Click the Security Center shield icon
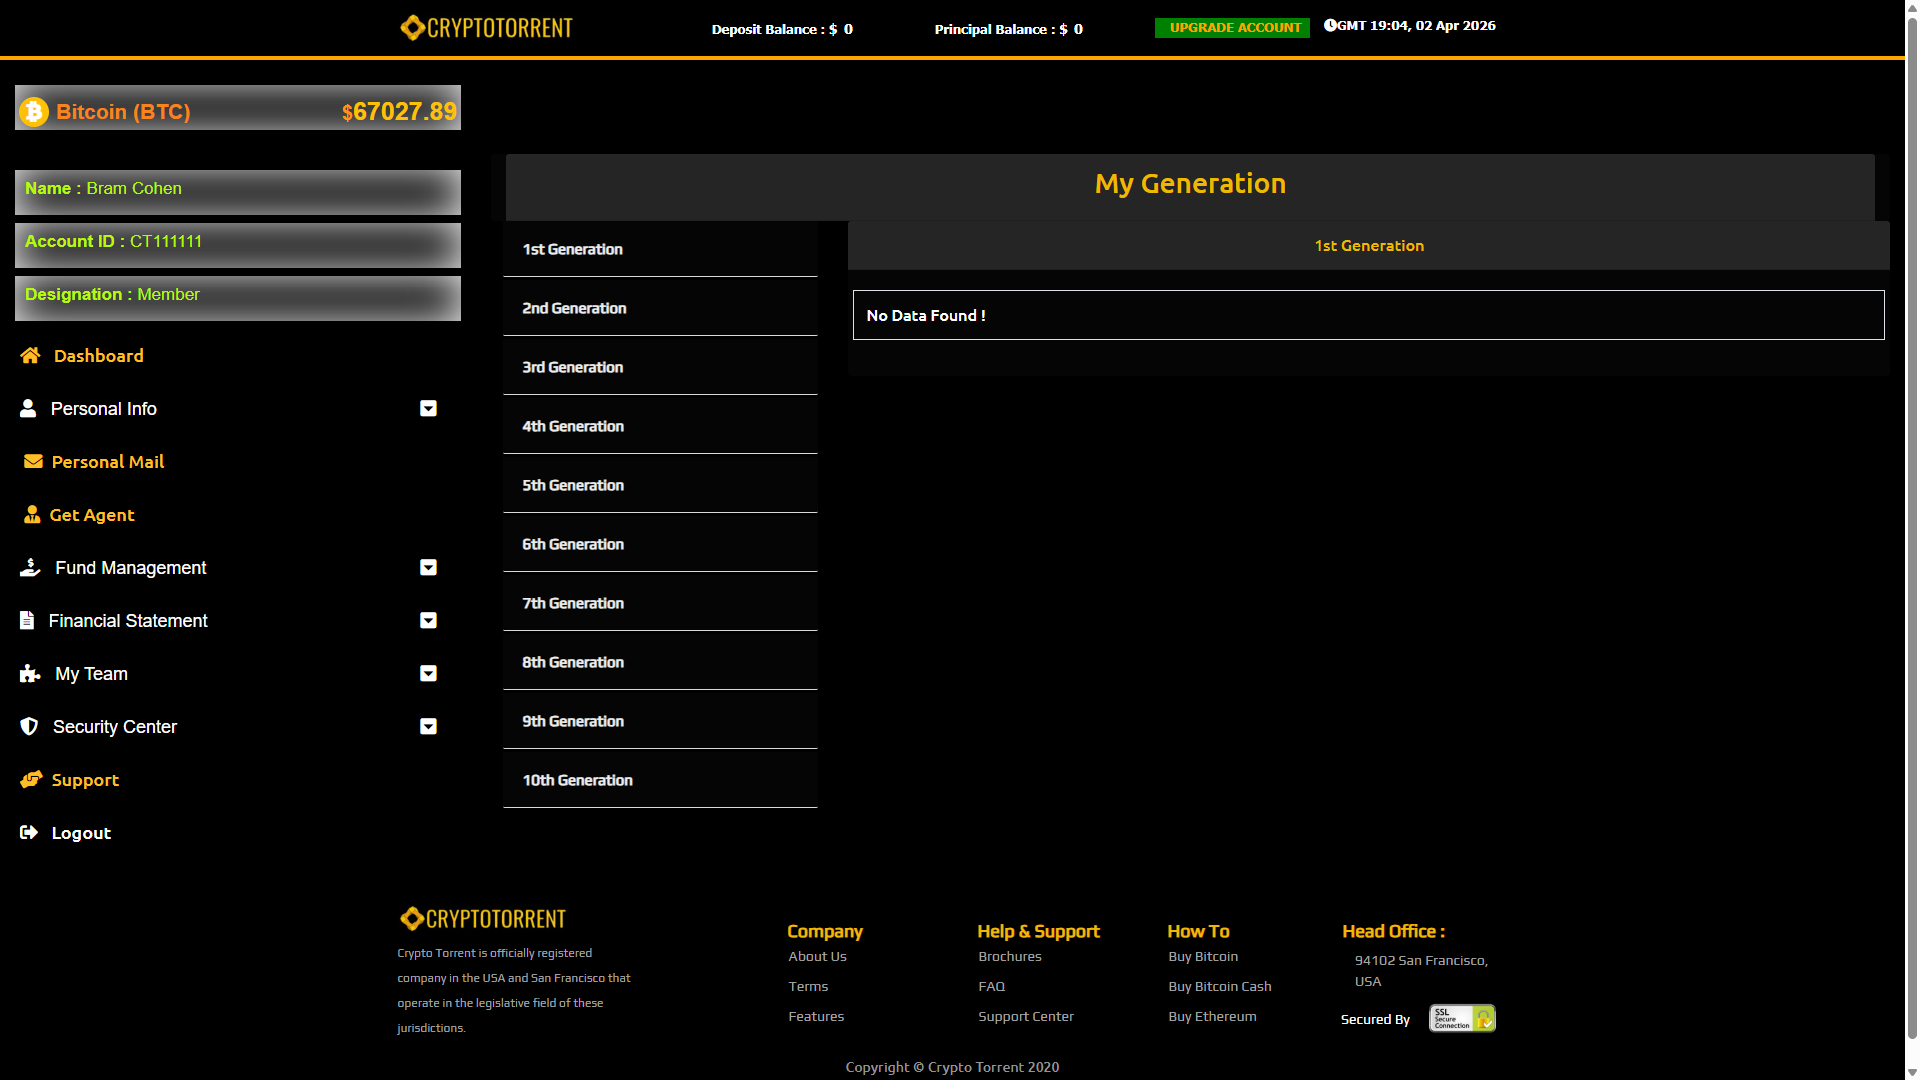Viewport: 1920px width, 1080px height. coord(29,726)
